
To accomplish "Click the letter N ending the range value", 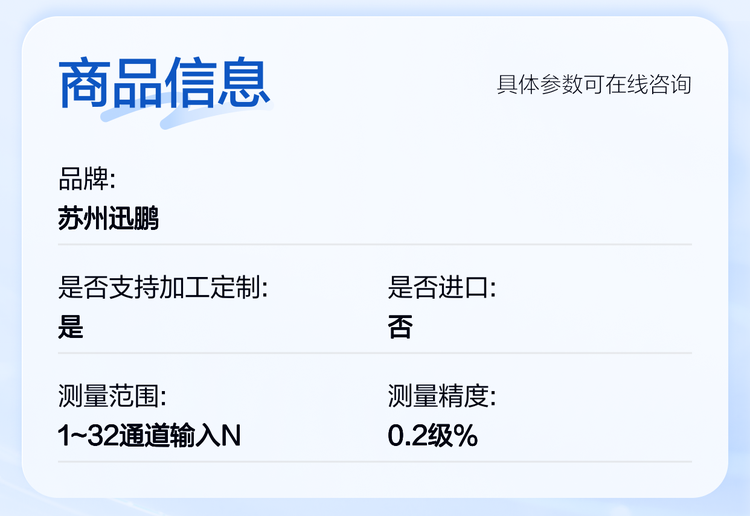I will pyautogui.click(x=232, y=436).
